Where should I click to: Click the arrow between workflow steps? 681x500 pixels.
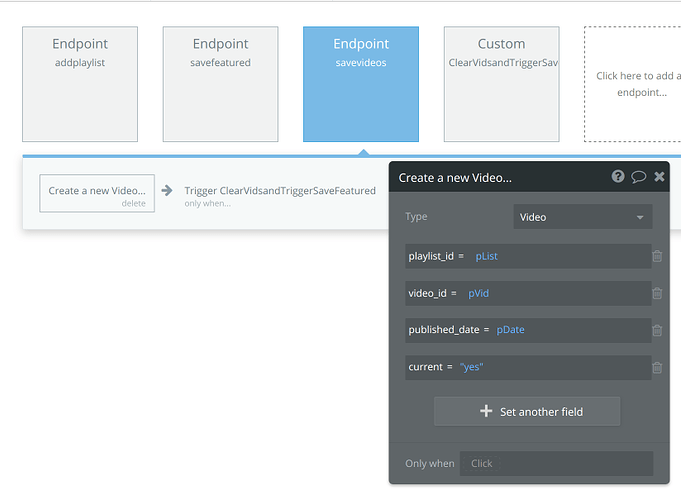click(x=167, y=190)
